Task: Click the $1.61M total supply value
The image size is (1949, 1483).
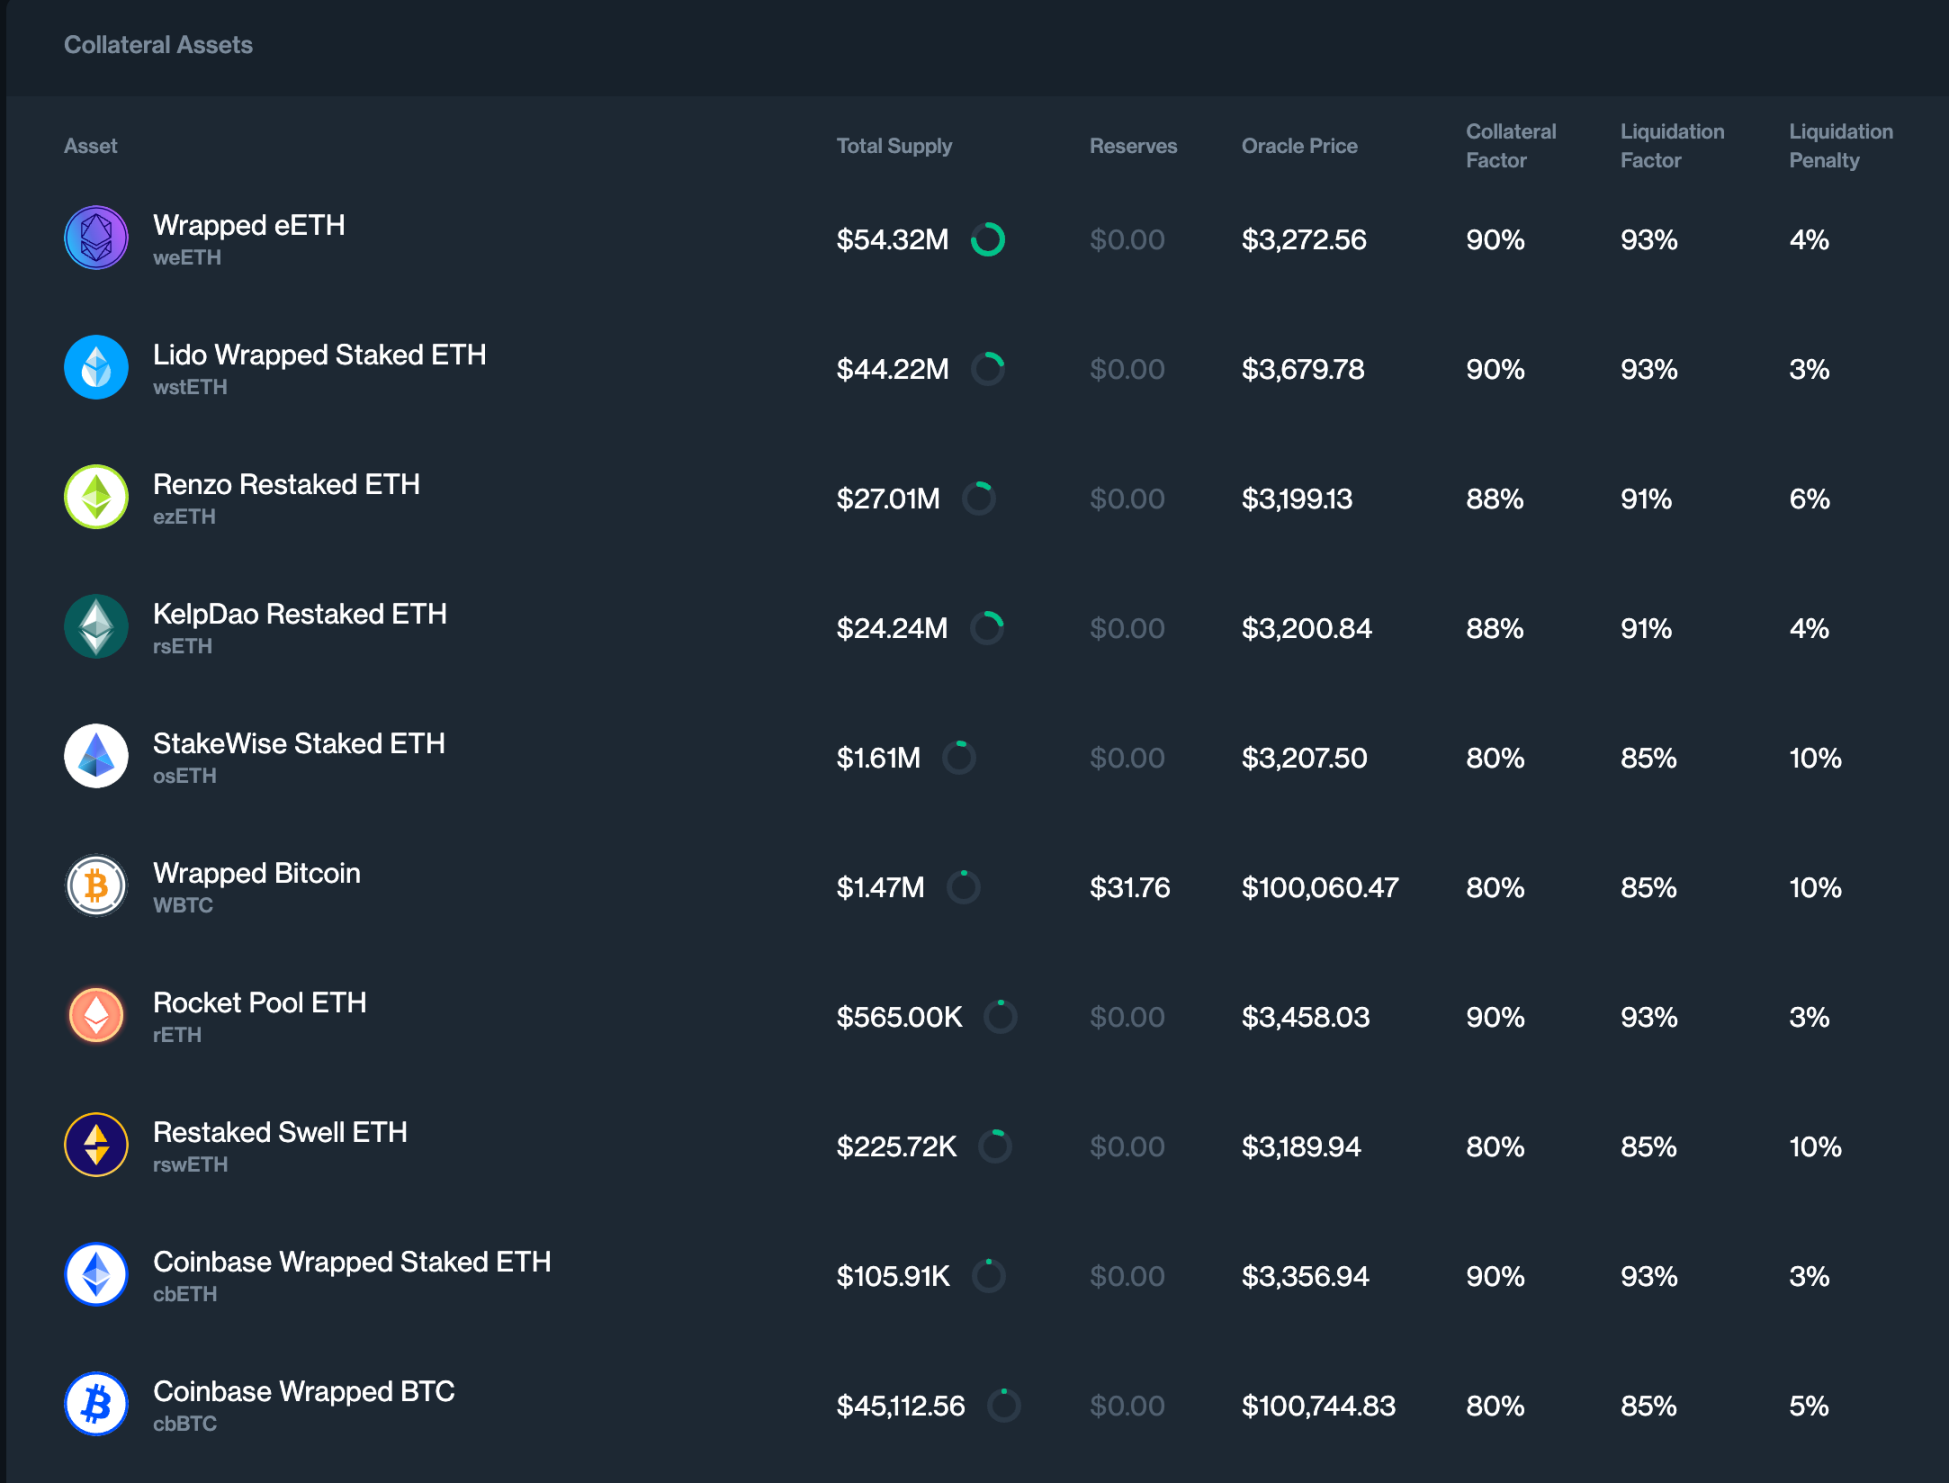Action: (878, 758)
